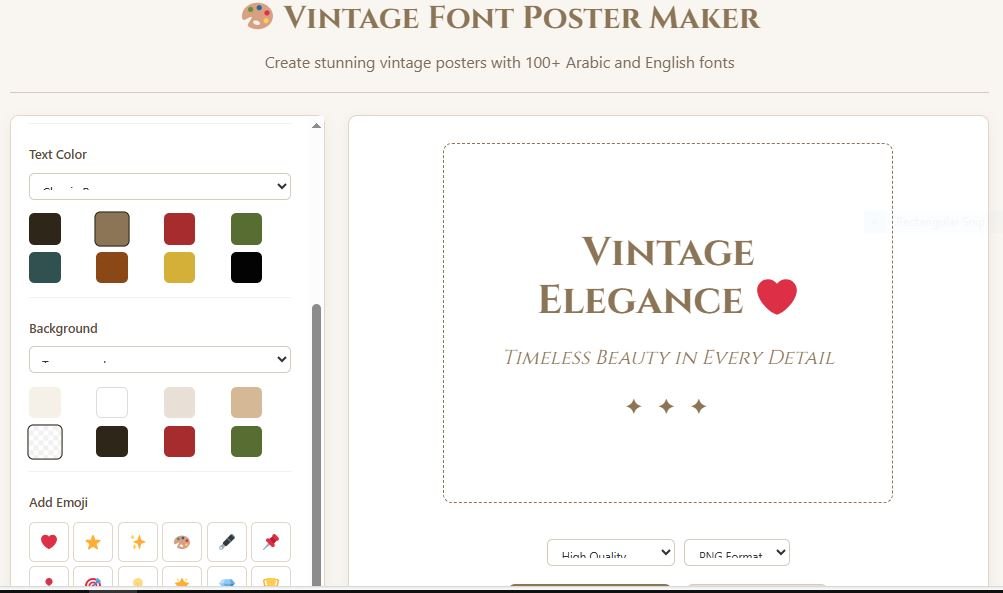Add the gold star emoji
1003x593 pixels.
pyautogui.click(x=93, y=542)
